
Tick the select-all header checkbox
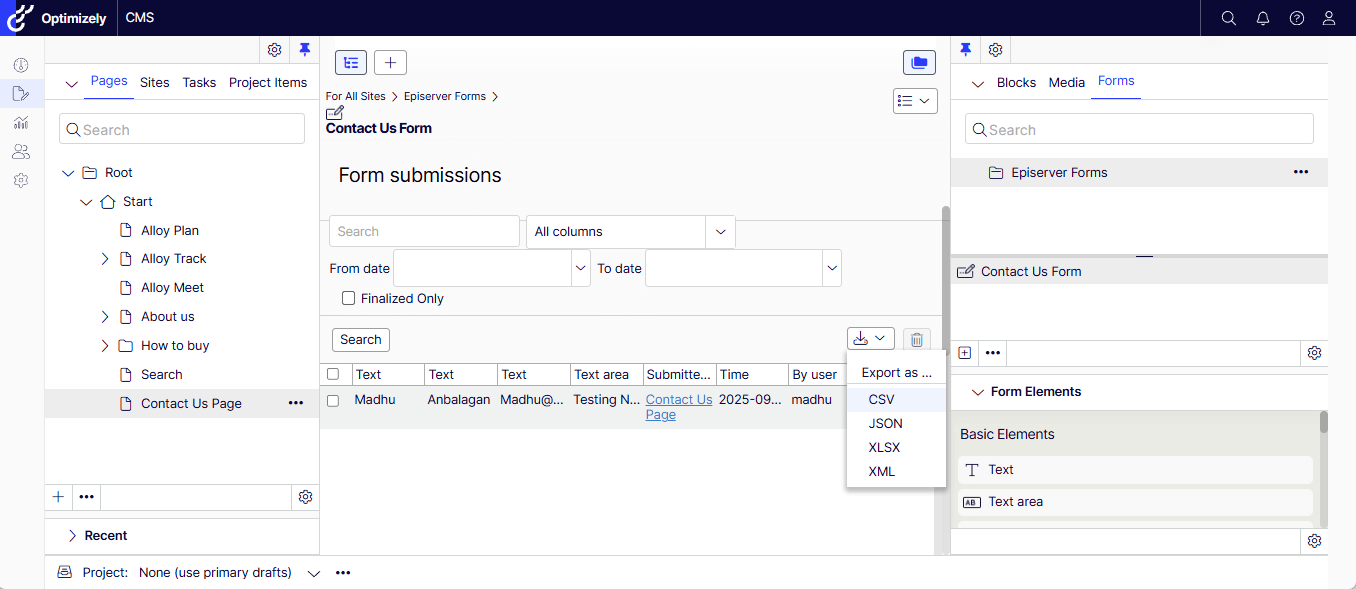click(x=333, y=374)
